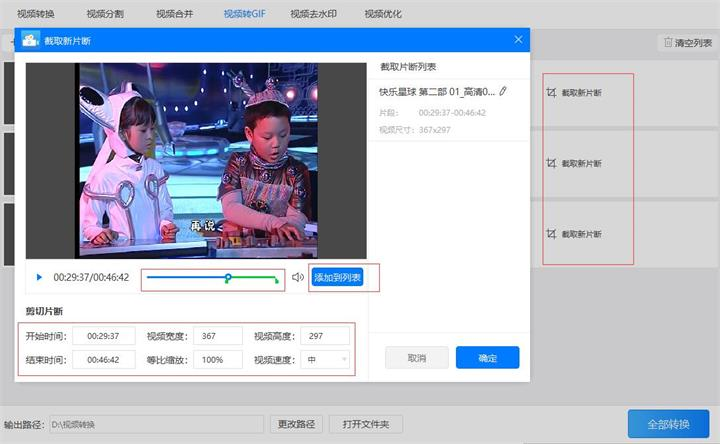
Task: Cancel the dialog with 取消
Action: click(417, 358)
